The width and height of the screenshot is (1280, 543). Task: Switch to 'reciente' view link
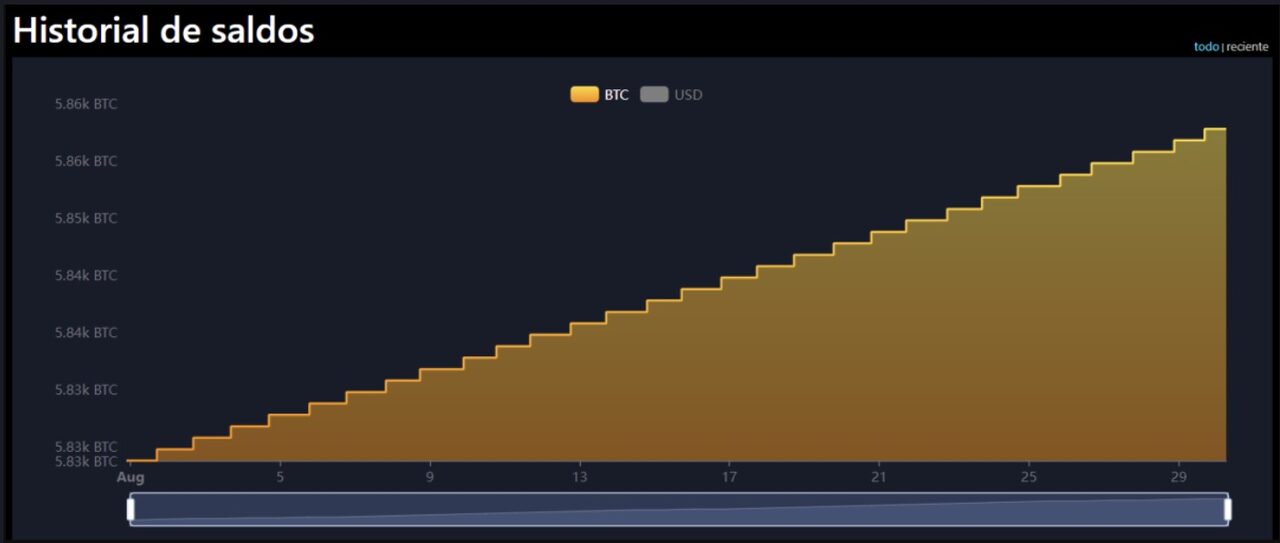point(1247,47)
